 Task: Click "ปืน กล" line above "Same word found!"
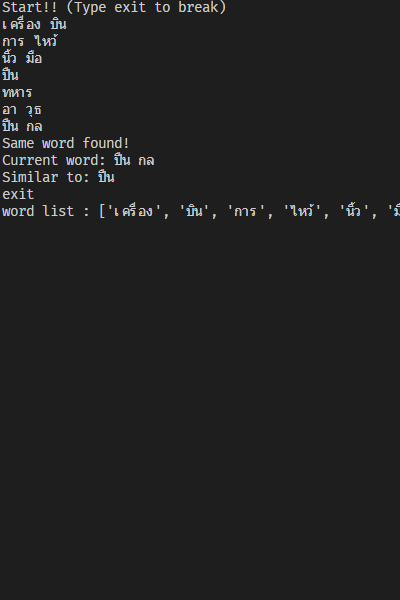(x=22, y=126)
